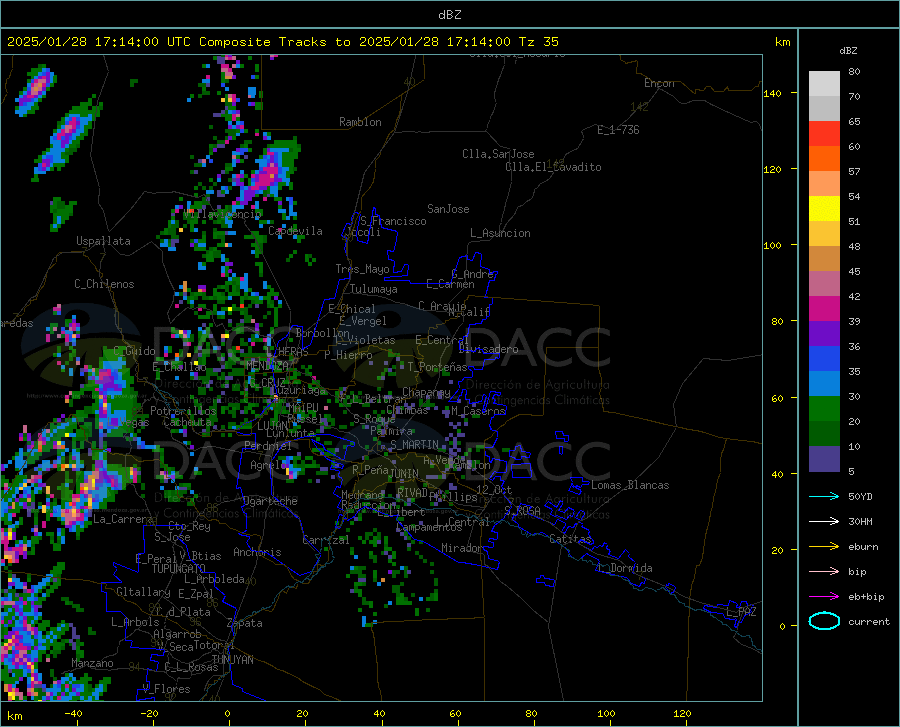The image size is (900, 727).
Task: Click the Mirador map label
Action: pos(461,548)
